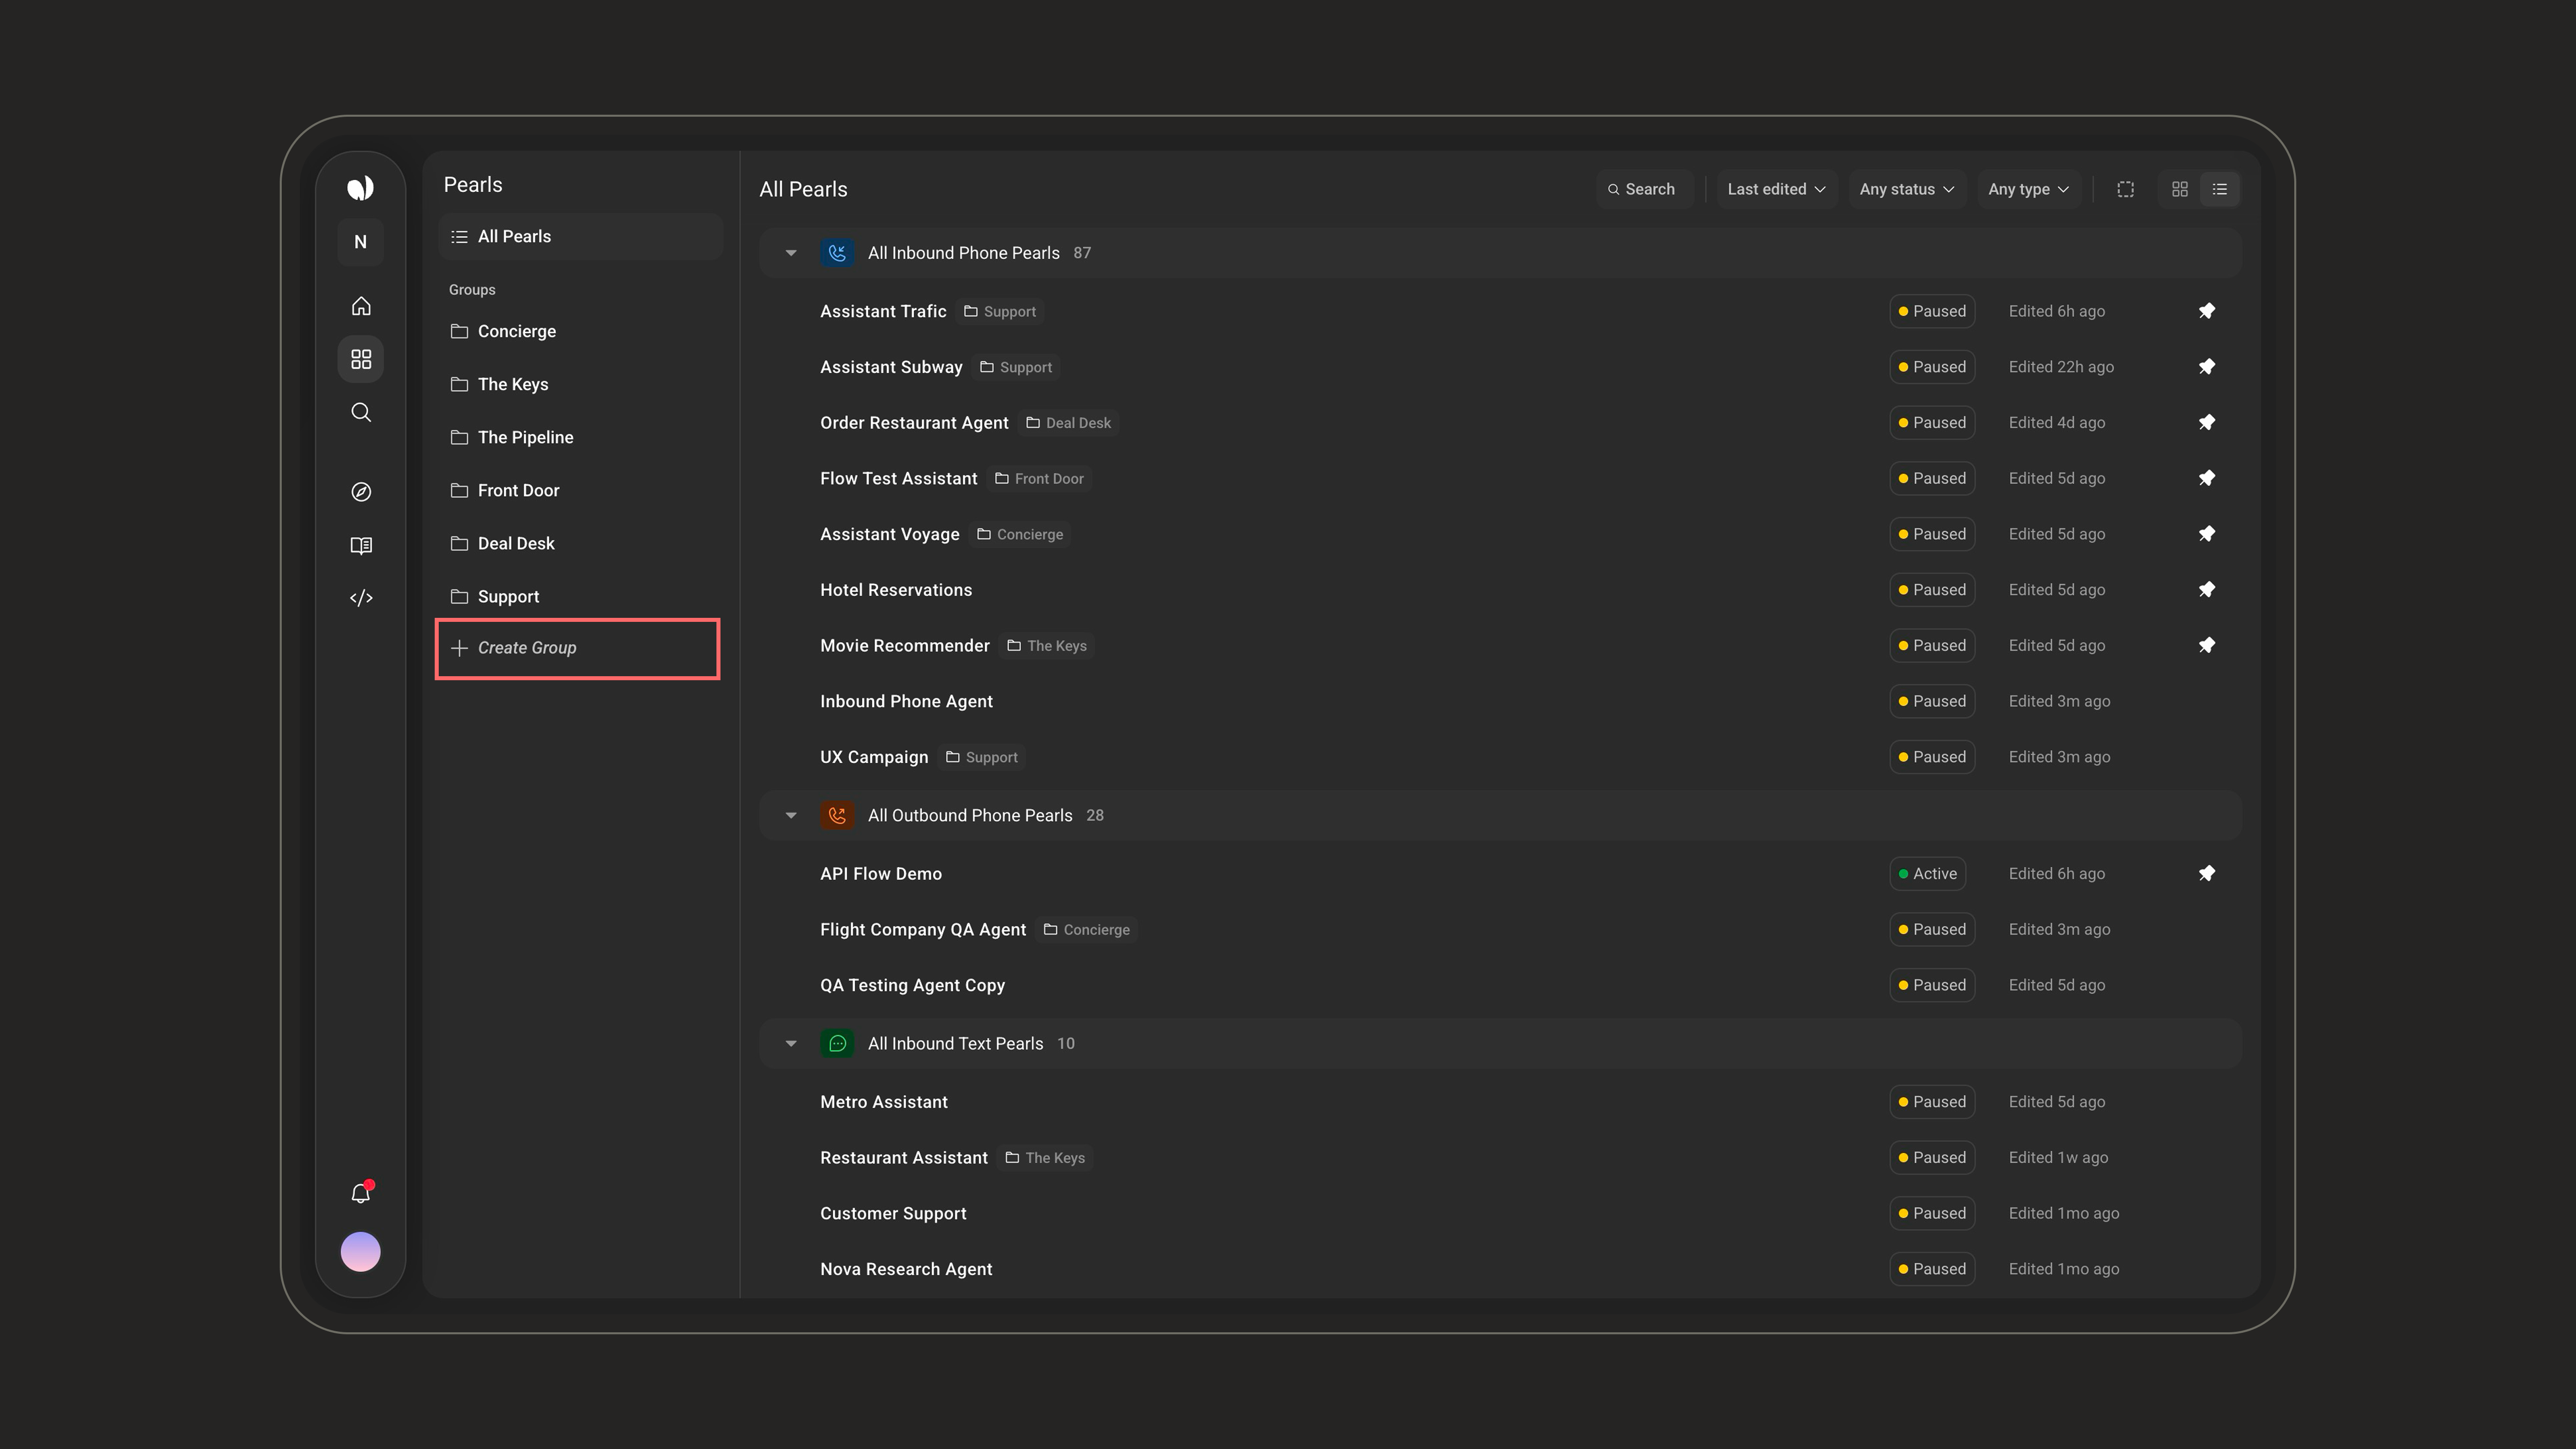Screen dimensions: 2576x1449
Task: Open the UX Campaign pearl
Action: pyautogui.click(x=874, y=757)
